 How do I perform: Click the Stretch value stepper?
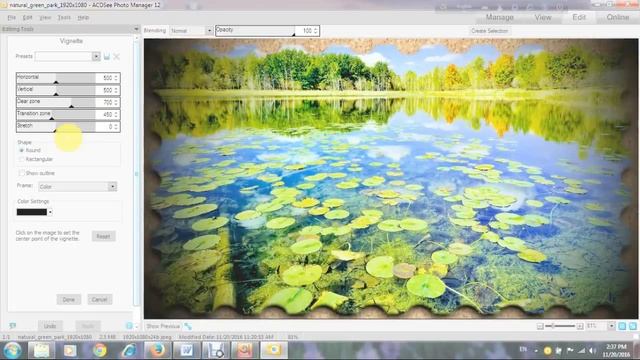pos(116,127)
